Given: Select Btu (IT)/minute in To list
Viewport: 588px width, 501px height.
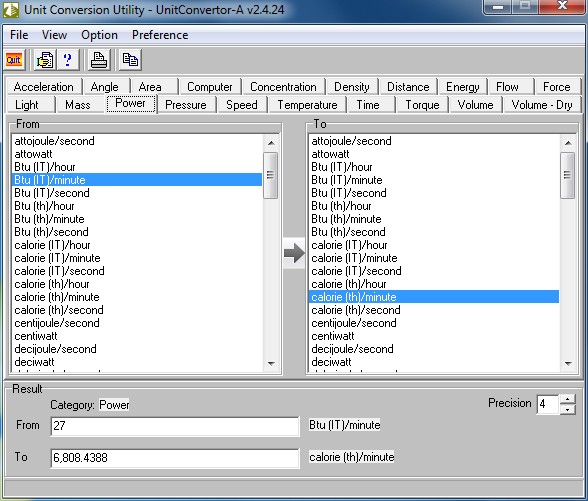Looking at the screenshot, I should pos(434,180).
